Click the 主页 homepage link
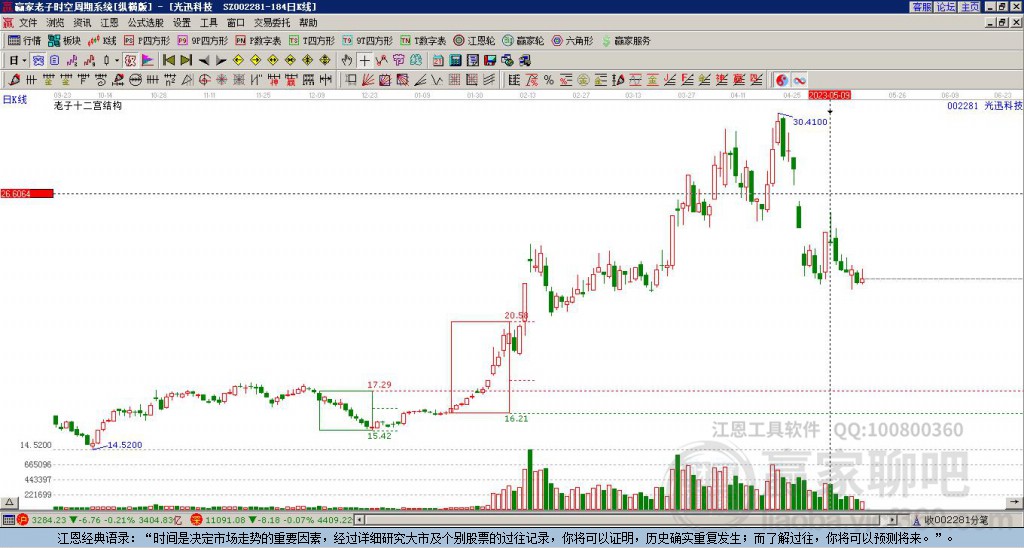This screenshot has width=1024, height=548. click(970, 7)
